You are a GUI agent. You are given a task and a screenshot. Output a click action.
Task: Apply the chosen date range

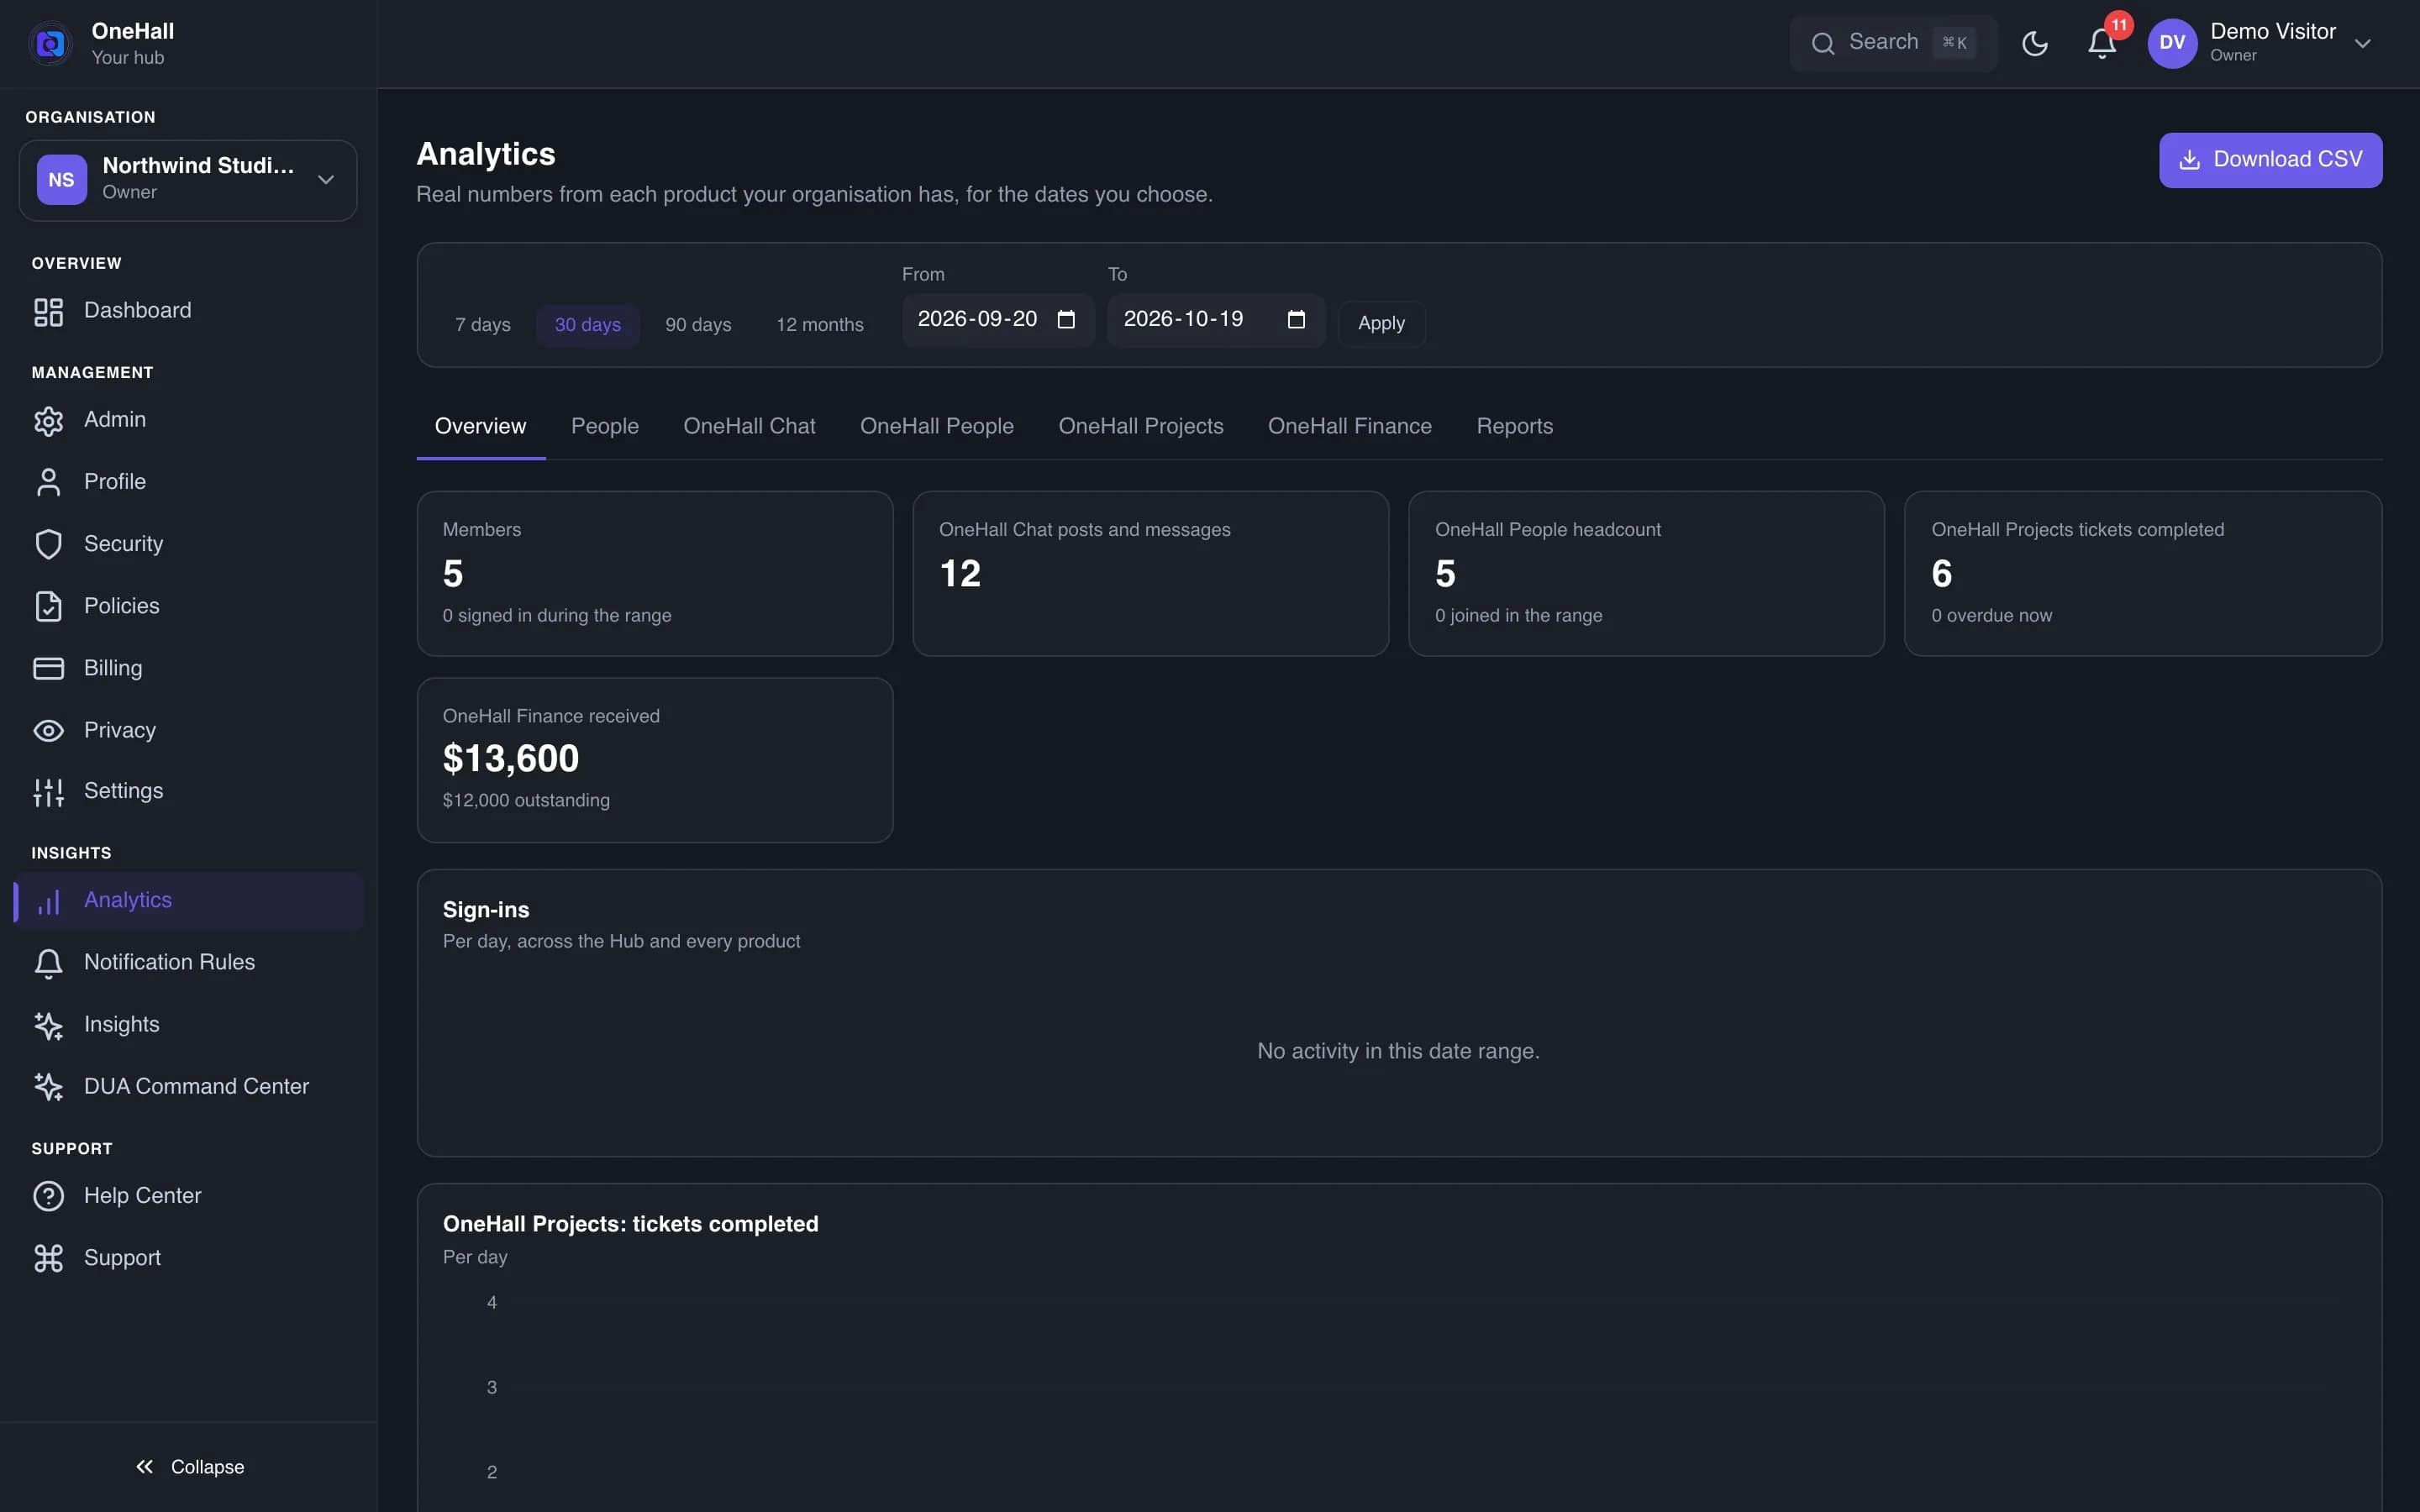[1381, 324]
